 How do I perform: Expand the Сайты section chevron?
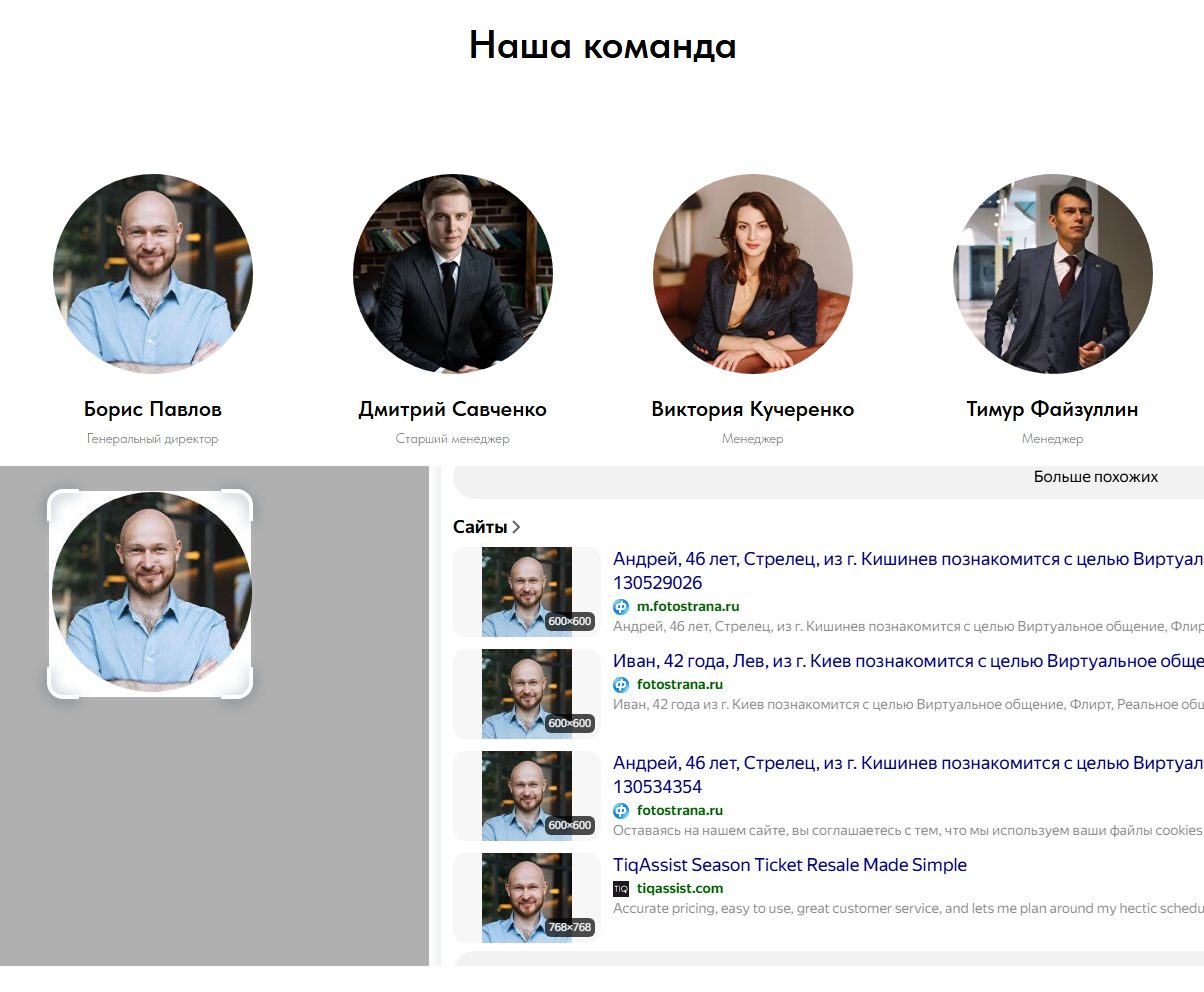click(x=516, y=527)
